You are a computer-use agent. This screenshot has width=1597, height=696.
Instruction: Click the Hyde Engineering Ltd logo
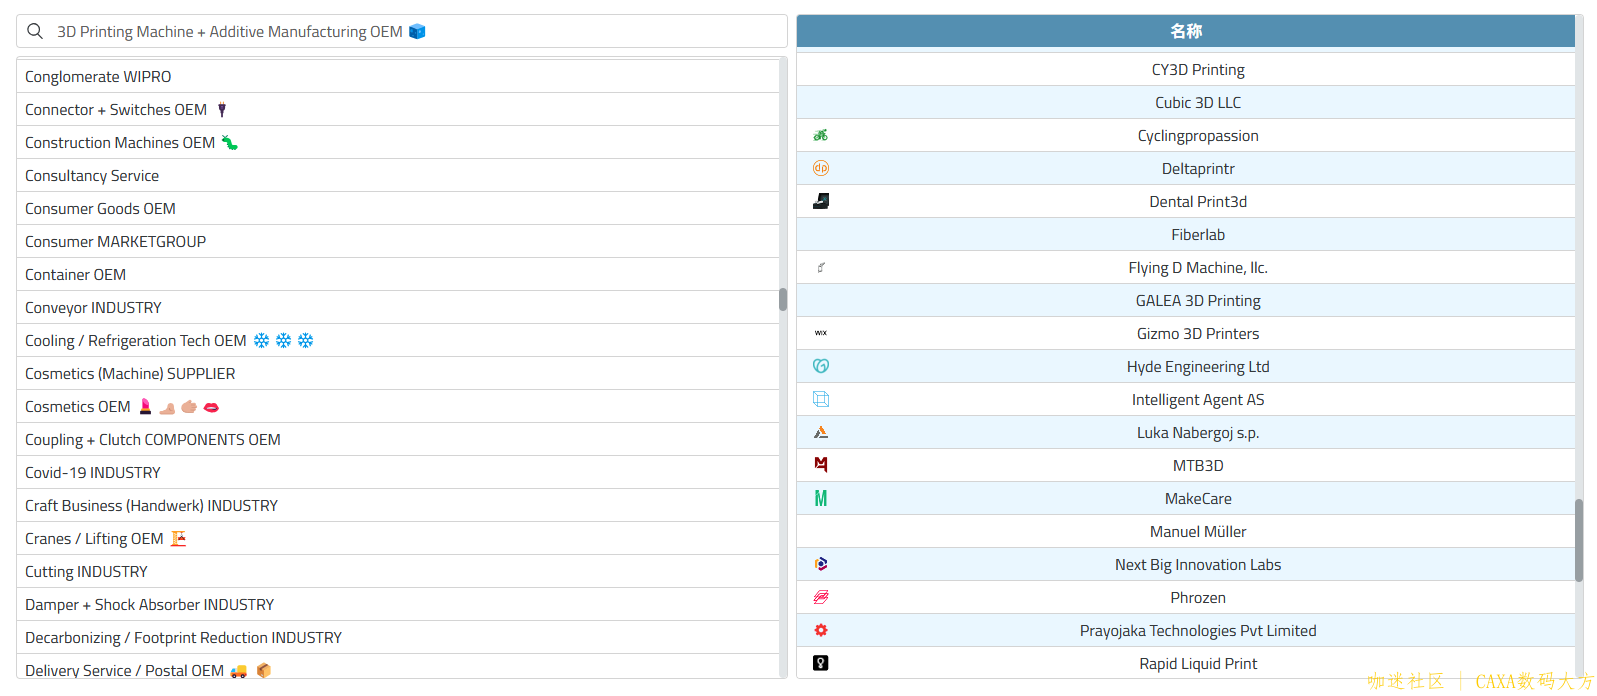(821, 366)
